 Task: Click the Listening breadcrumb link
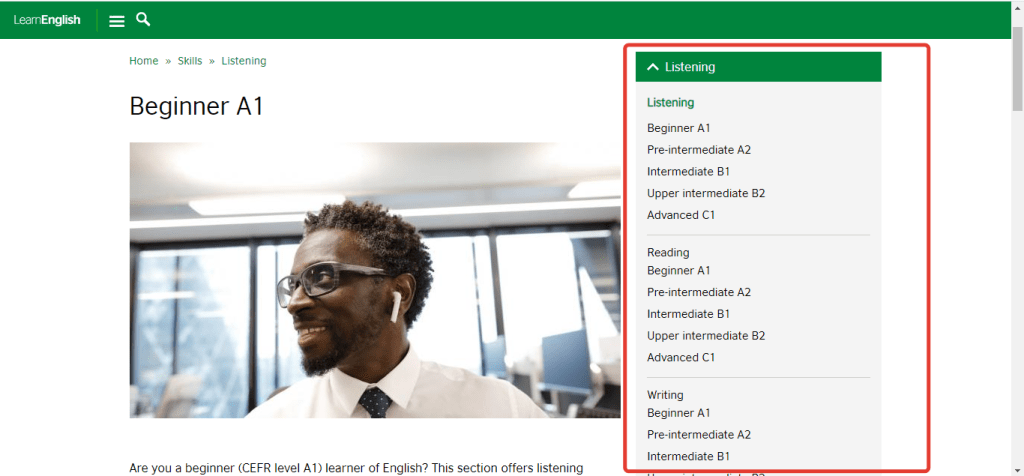point(244,61)
